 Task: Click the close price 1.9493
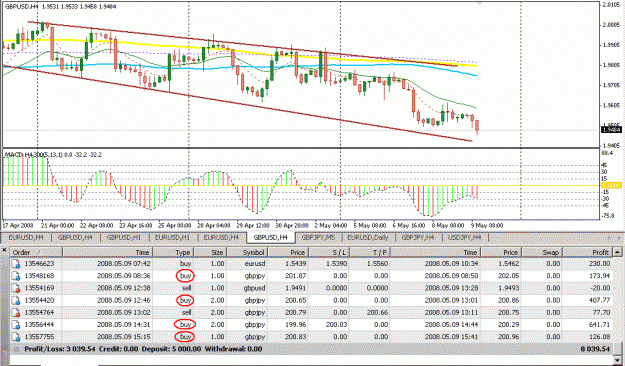click(509, 288)
